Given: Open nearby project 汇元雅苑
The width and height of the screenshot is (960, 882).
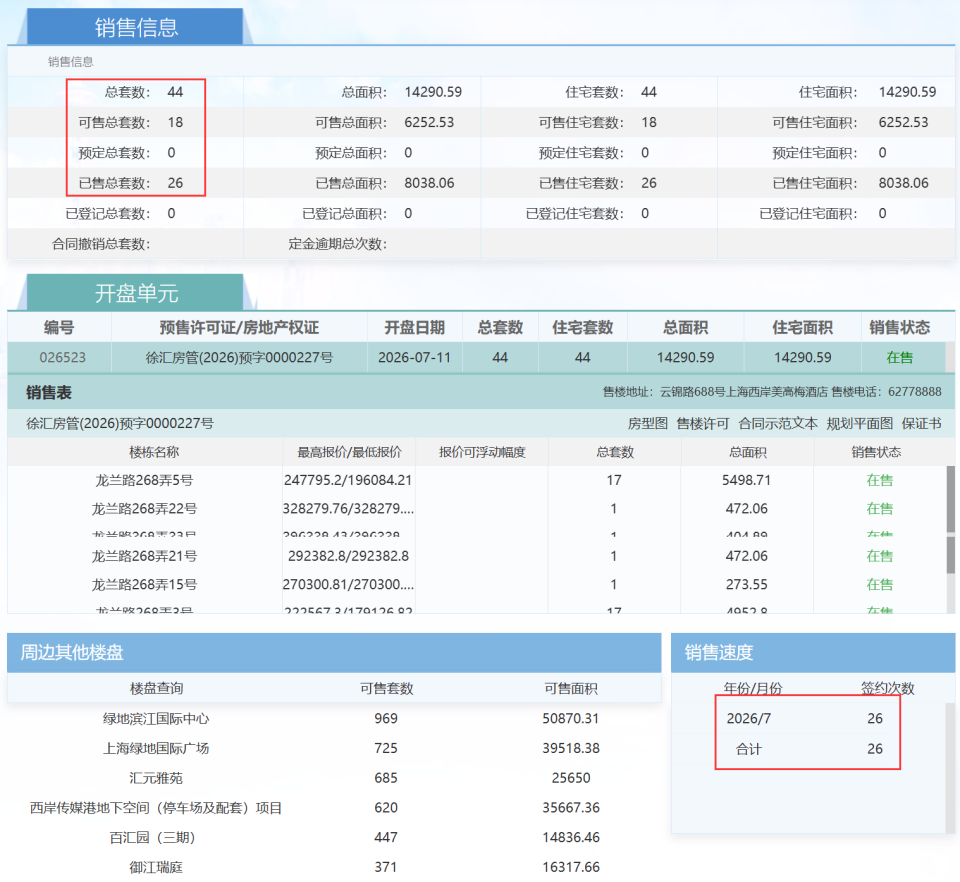Looking at the screenshot, I should coord(156,778).
